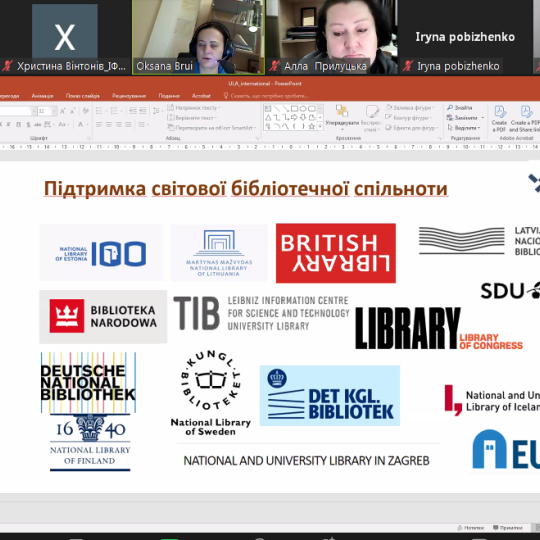The width and height of the screenshot is (540, 540).
Task: Open the Рецензування ribbon tab
Action: click(x=129, y=96)
